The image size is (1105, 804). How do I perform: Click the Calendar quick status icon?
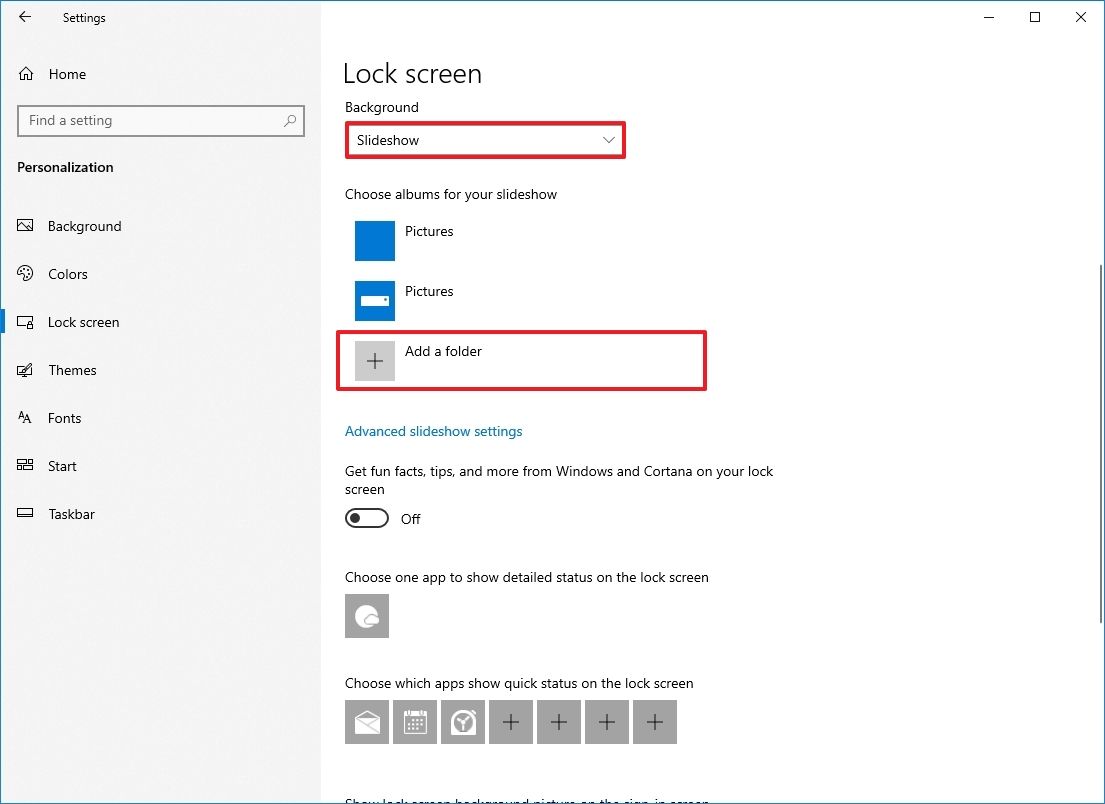coord(414,721)
